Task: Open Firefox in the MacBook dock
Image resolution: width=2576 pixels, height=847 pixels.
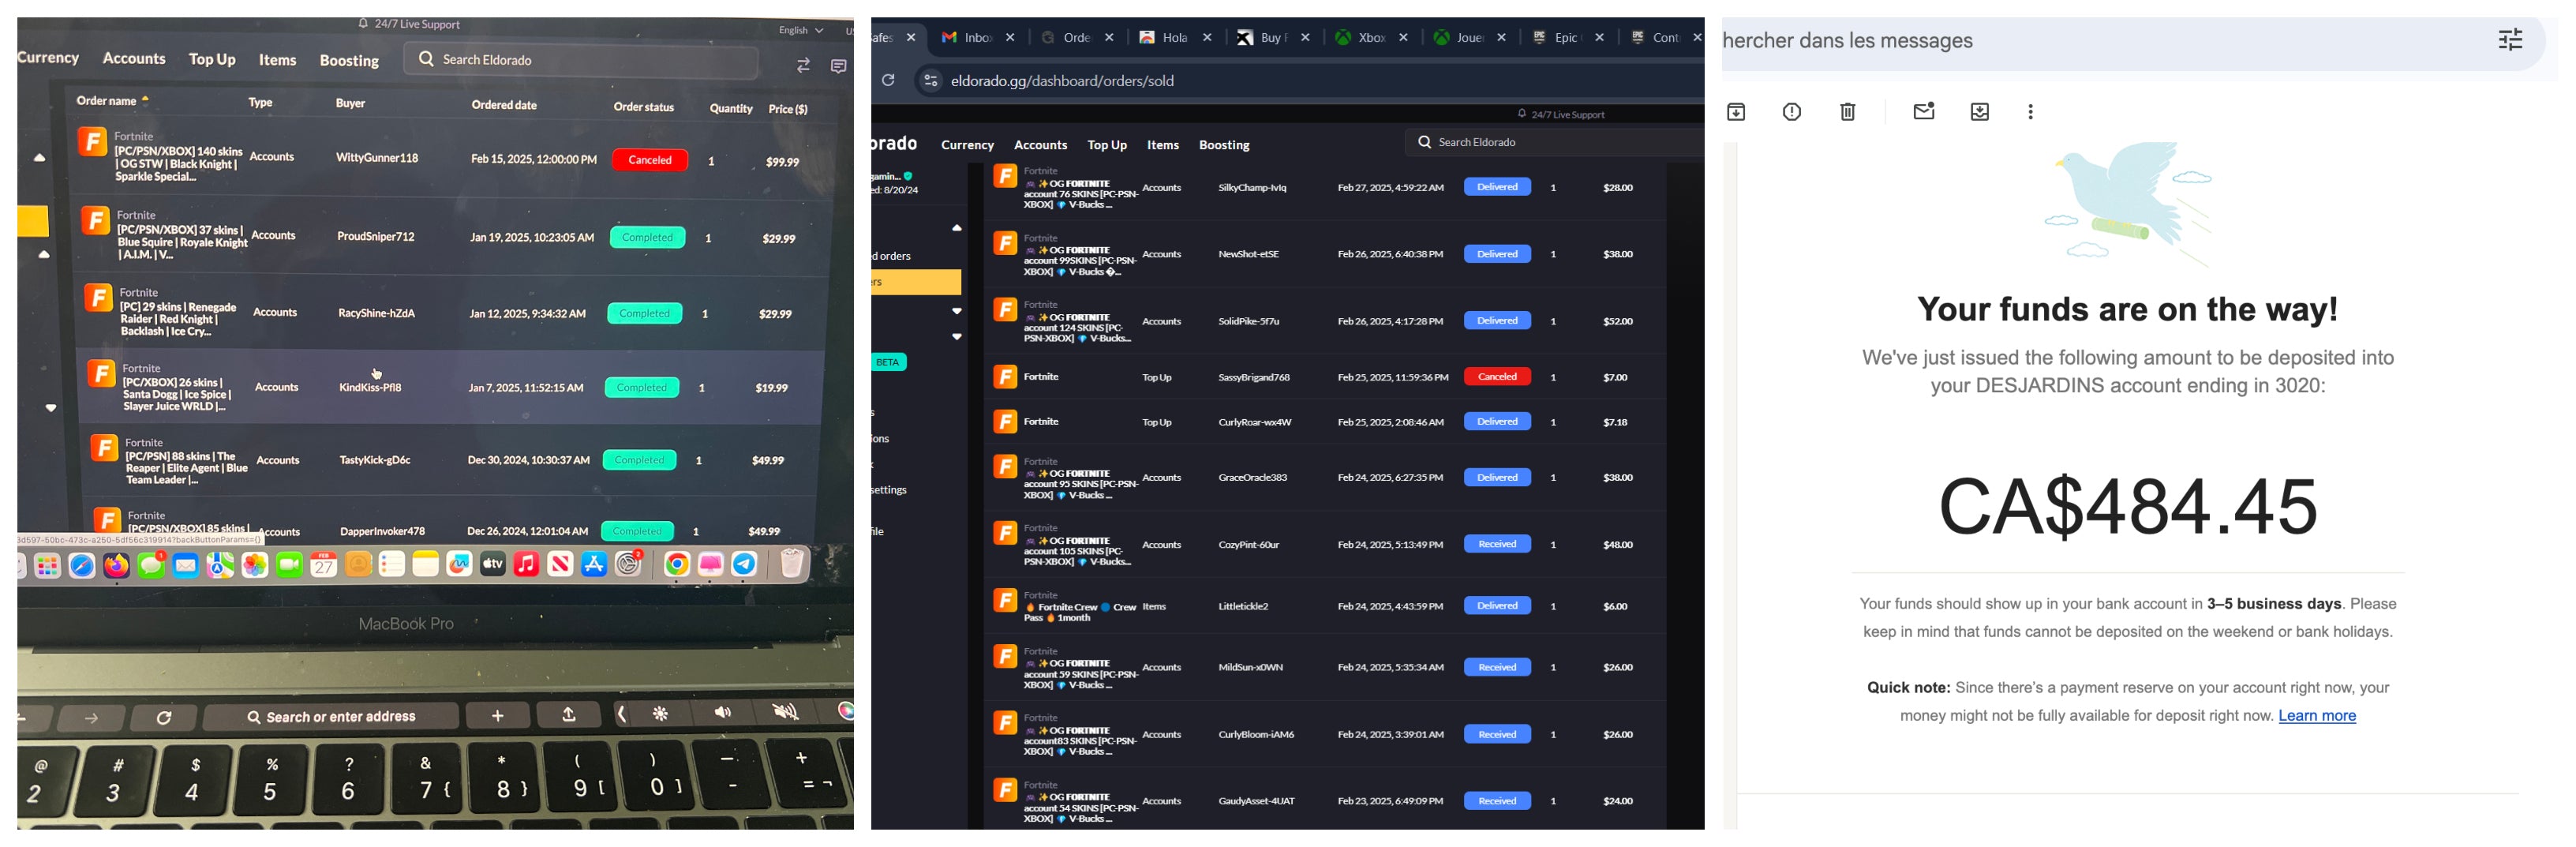Action: [x=117, y=566]
